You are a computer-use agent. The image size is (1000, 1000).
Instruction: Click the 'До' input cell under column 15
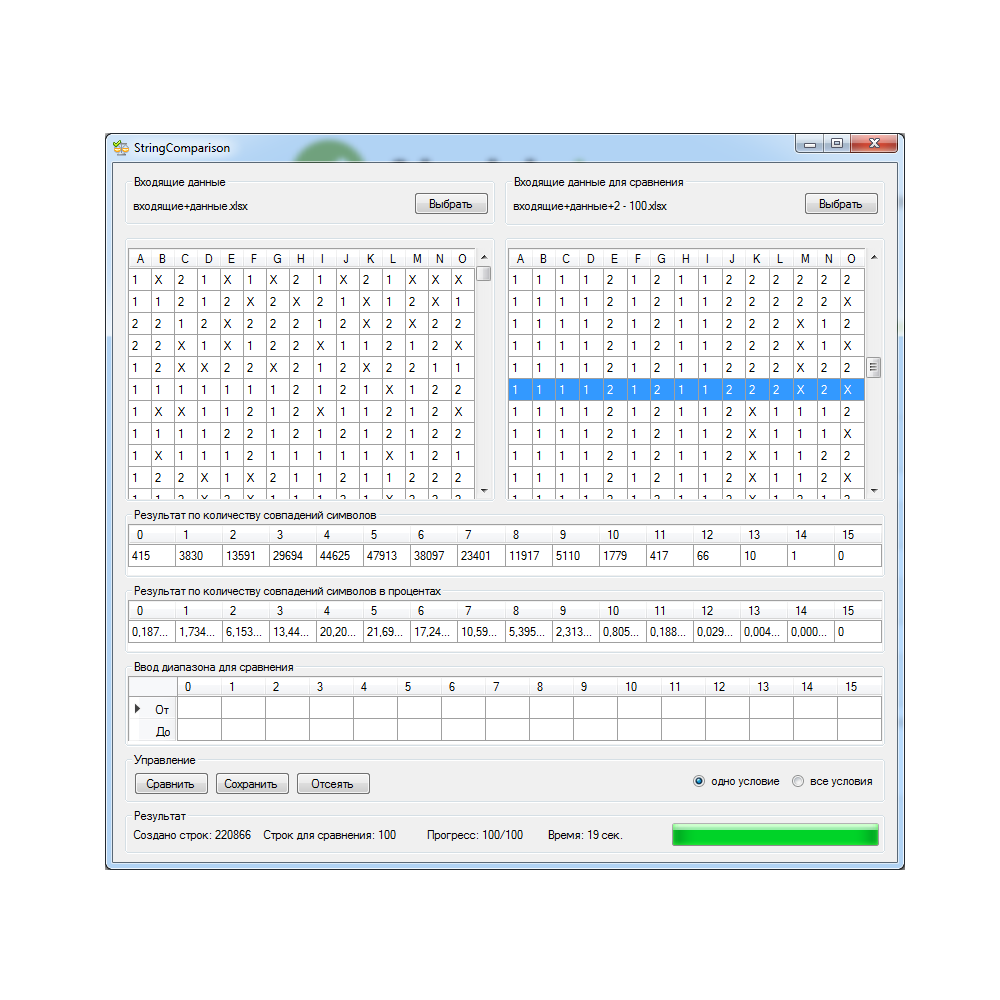click(859, 731)
